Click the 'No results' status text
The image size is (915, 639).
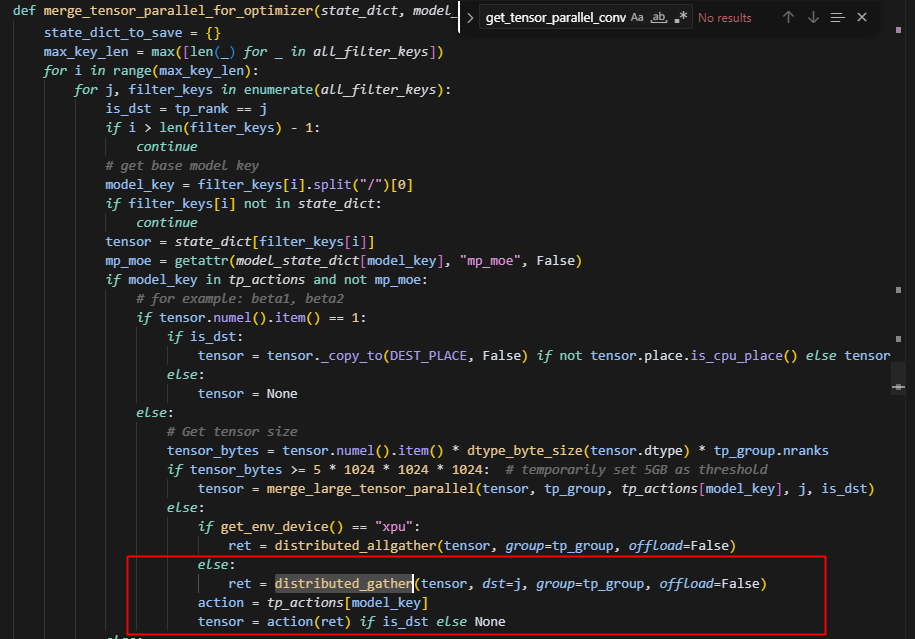coord(725,18)
